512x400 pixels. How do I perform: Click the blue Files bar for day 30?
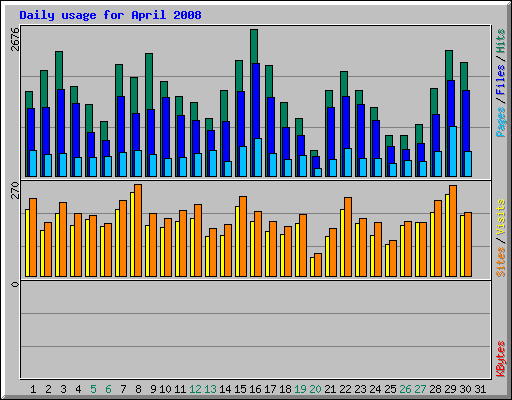[466, 121]
